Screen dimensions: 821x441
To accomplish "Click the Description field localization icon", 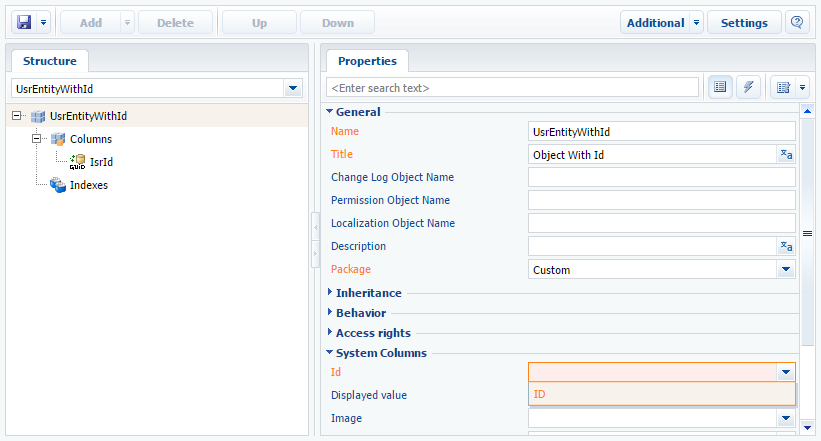I will (x=786, y=246).
